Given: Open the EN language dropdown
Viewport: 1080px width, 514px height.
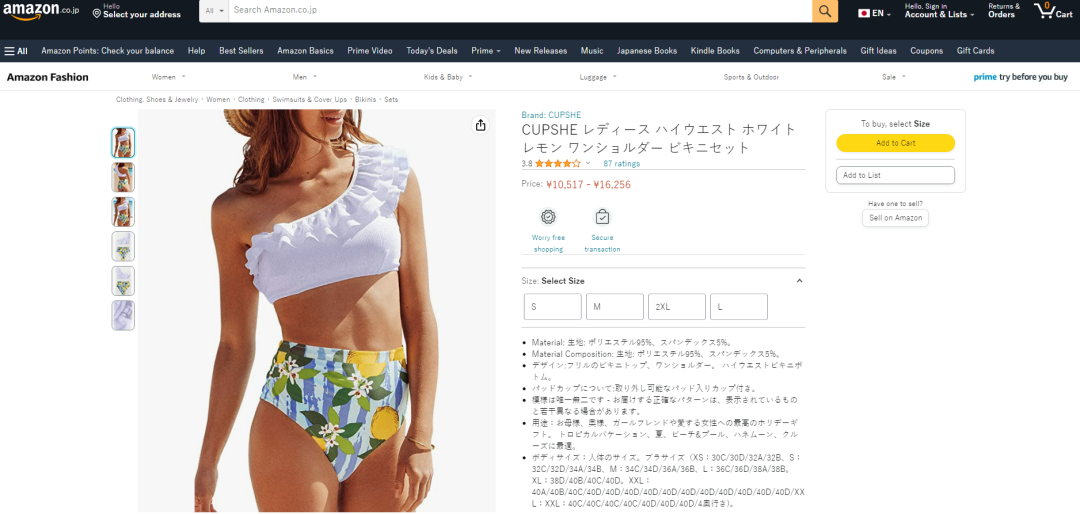Looking at the screenshot, I should 874,13.
